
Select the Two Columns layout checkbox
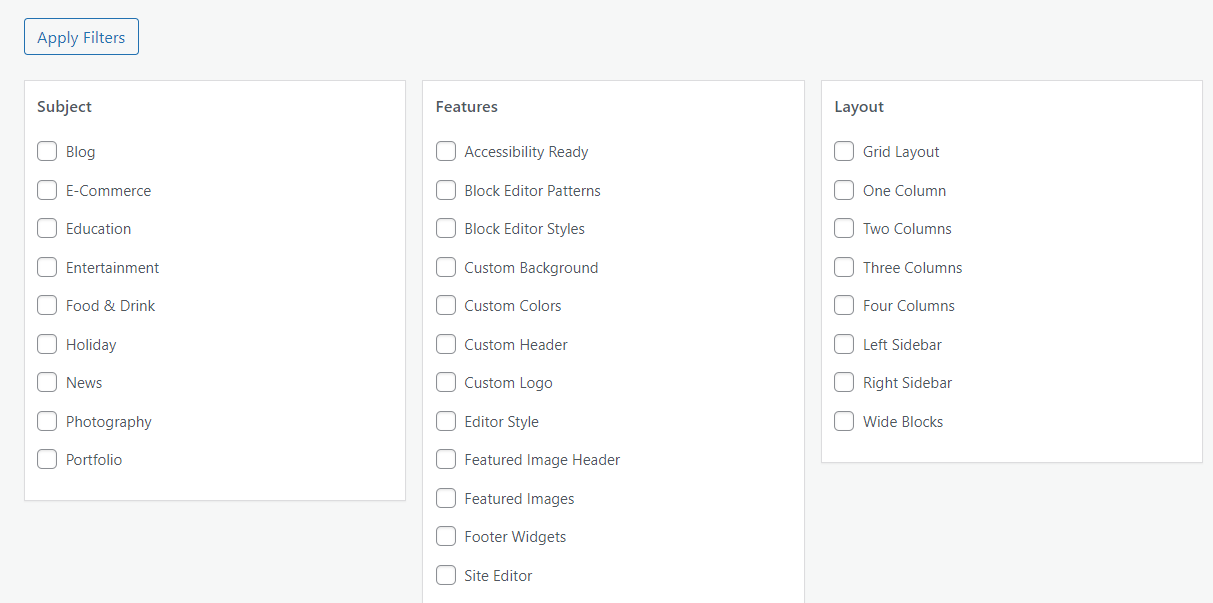point(844,229)
